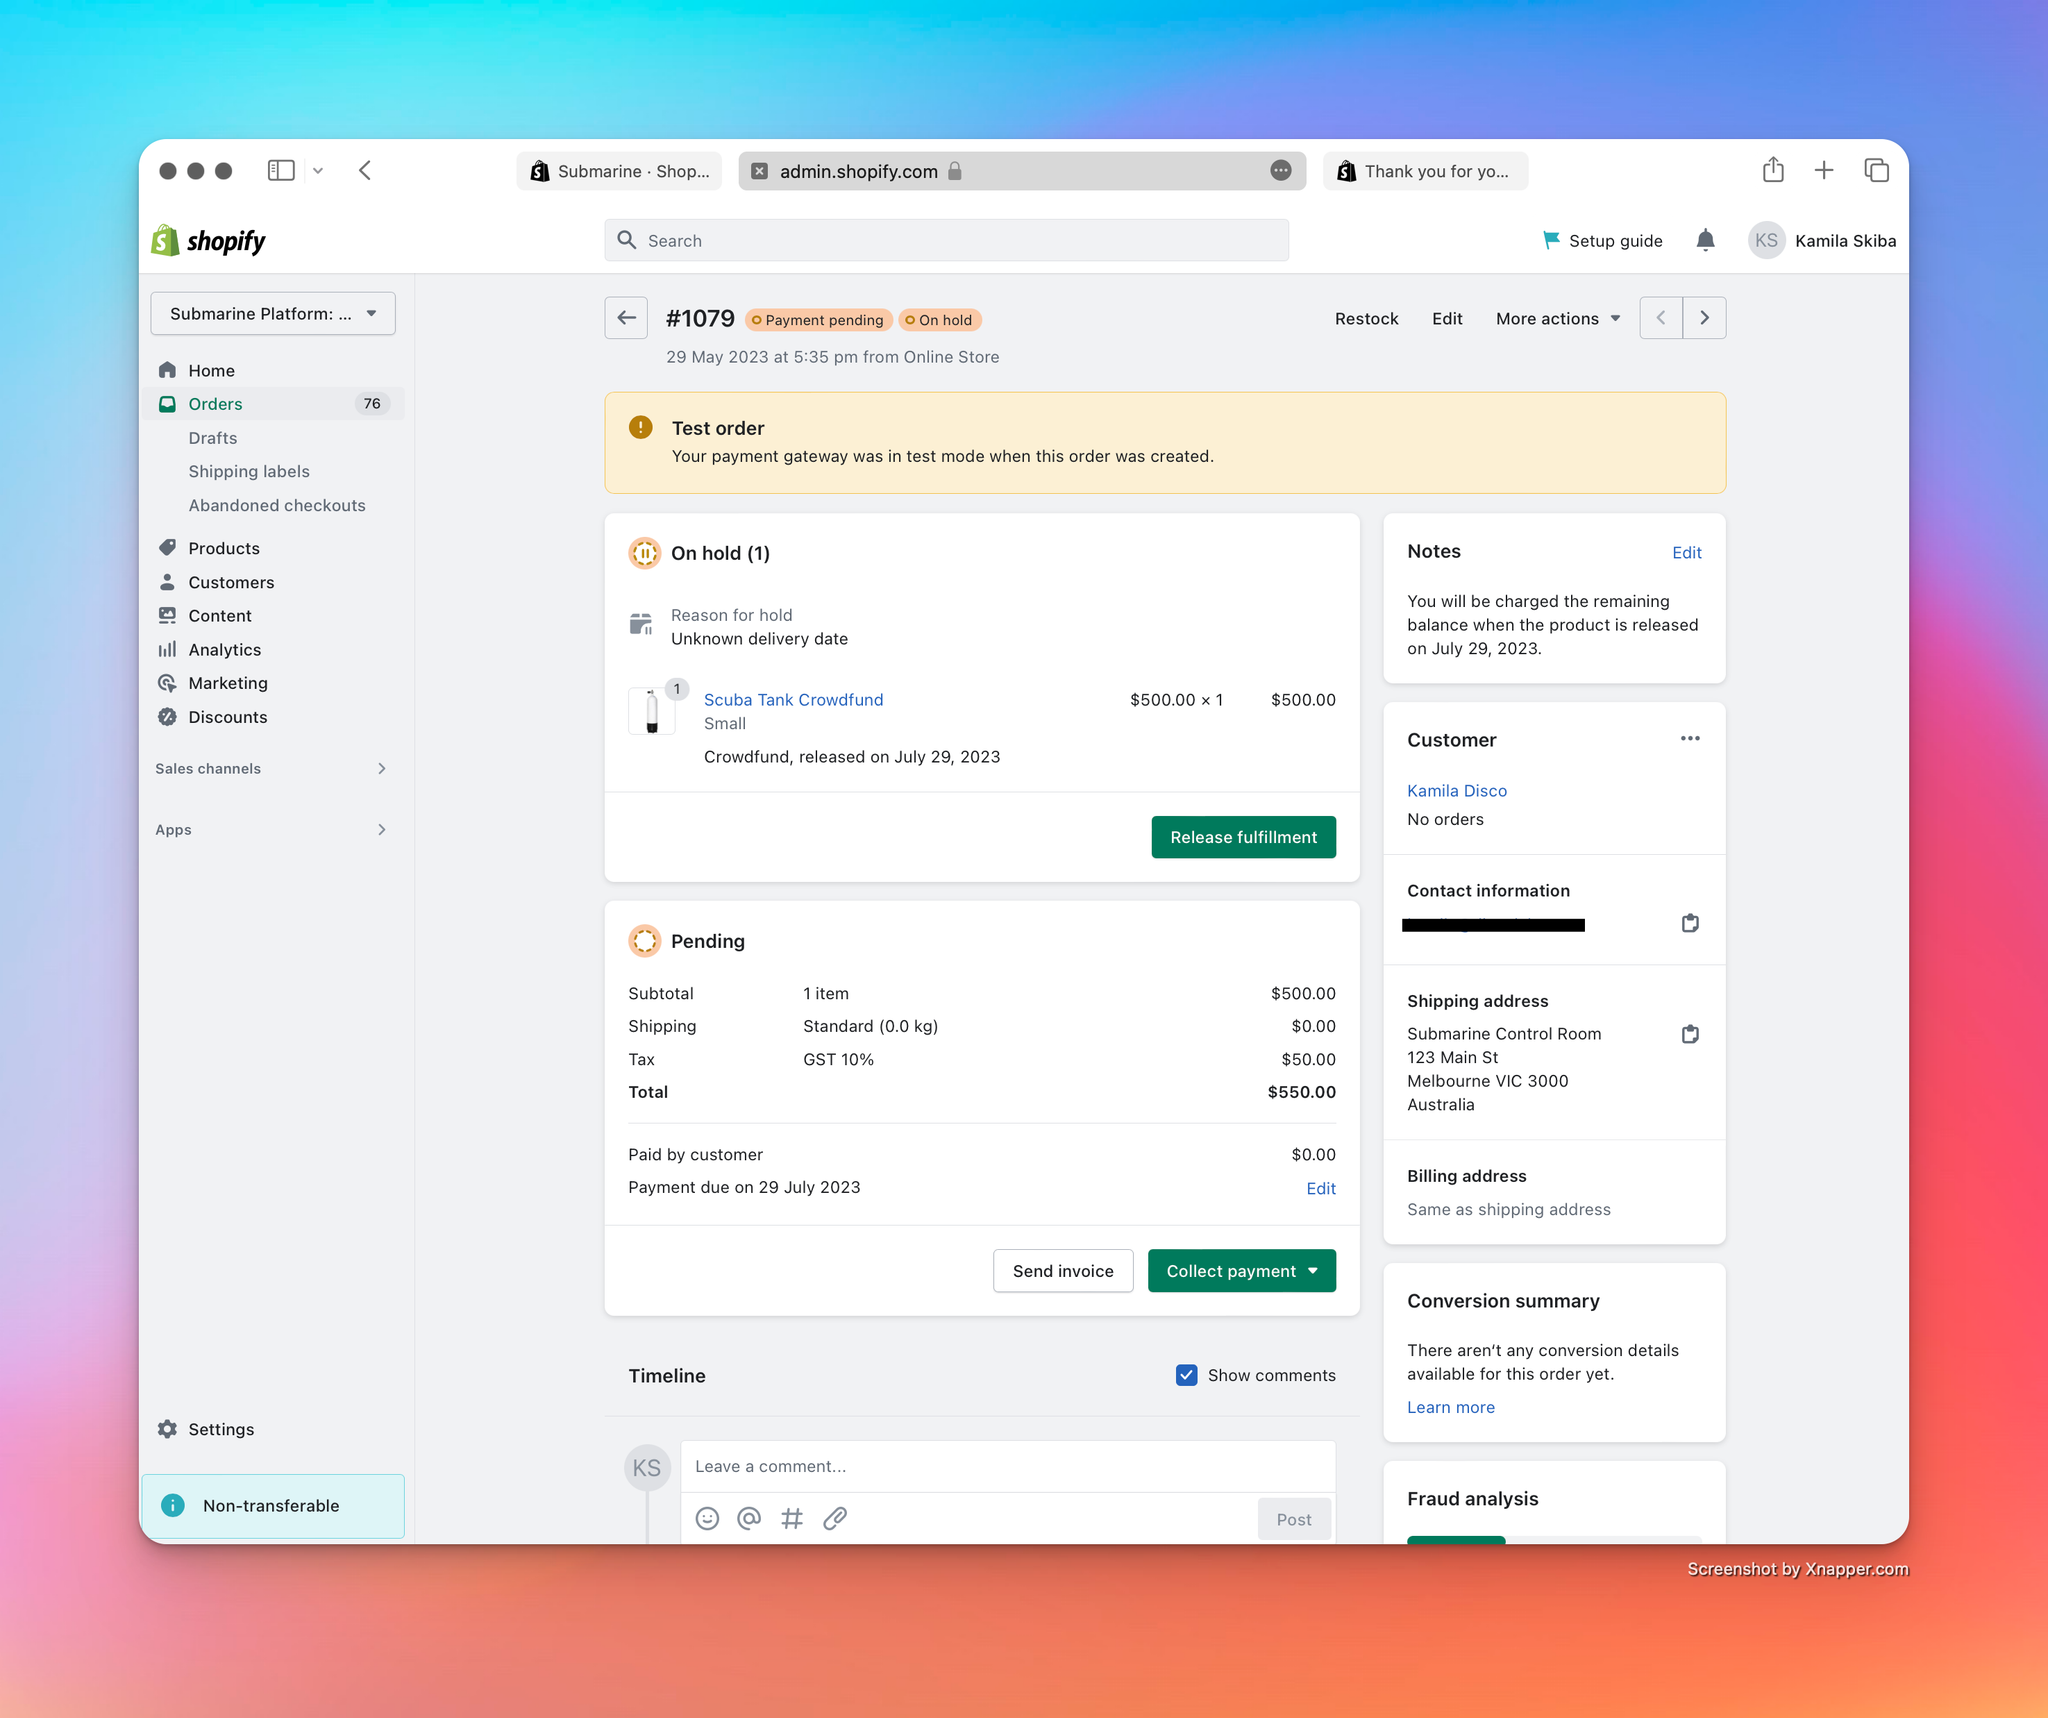The height and width of the screenshot is (1718, 2048).
Task: Click Release fulfillment button
Action: click(1243, 837)
